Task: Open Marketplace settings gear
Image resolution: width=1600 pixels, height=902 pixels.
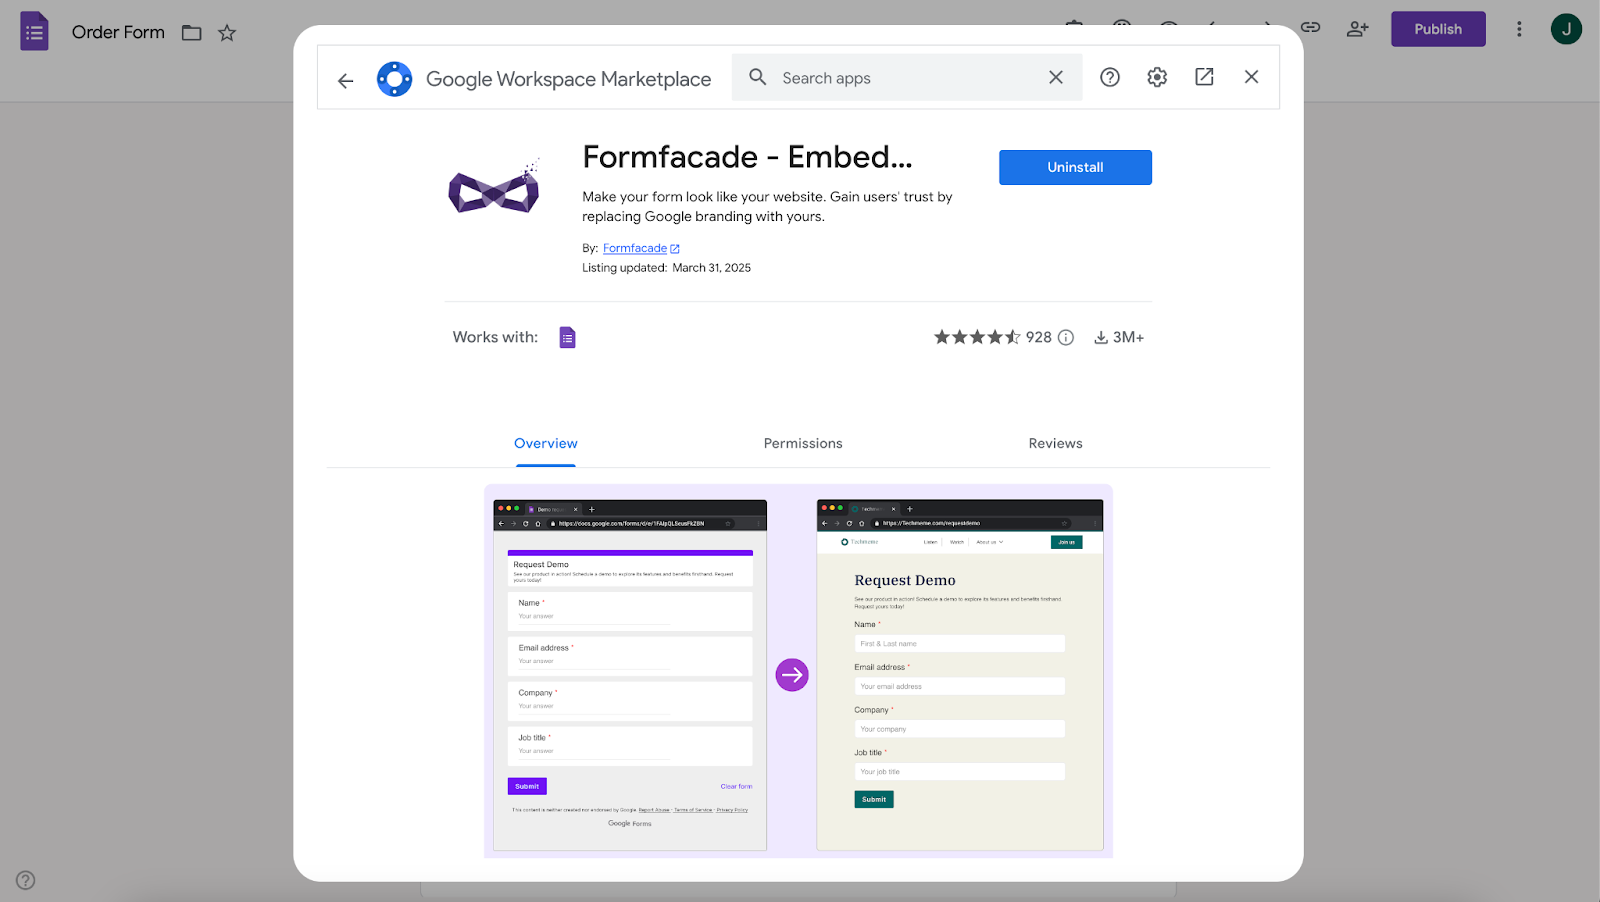Action: click(1157, 77)
